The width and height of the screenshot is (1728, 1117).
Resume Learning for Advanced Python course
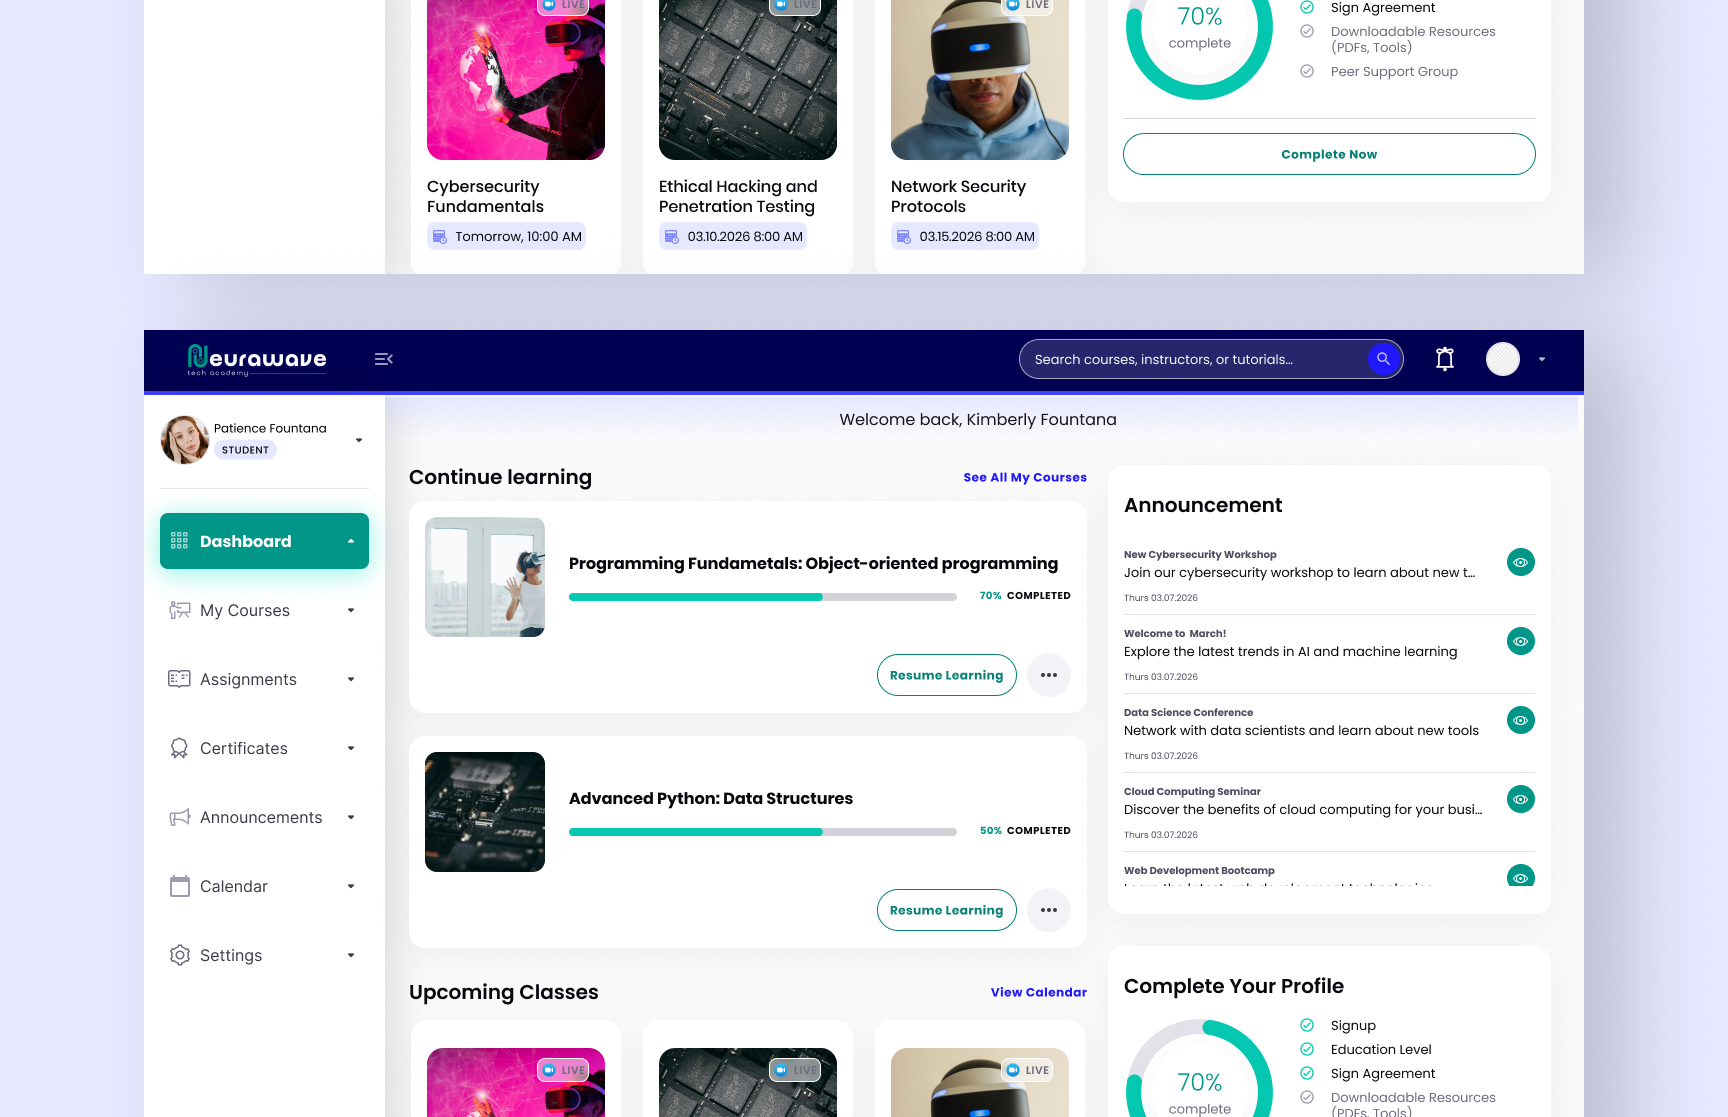click(x=947, y=910)
